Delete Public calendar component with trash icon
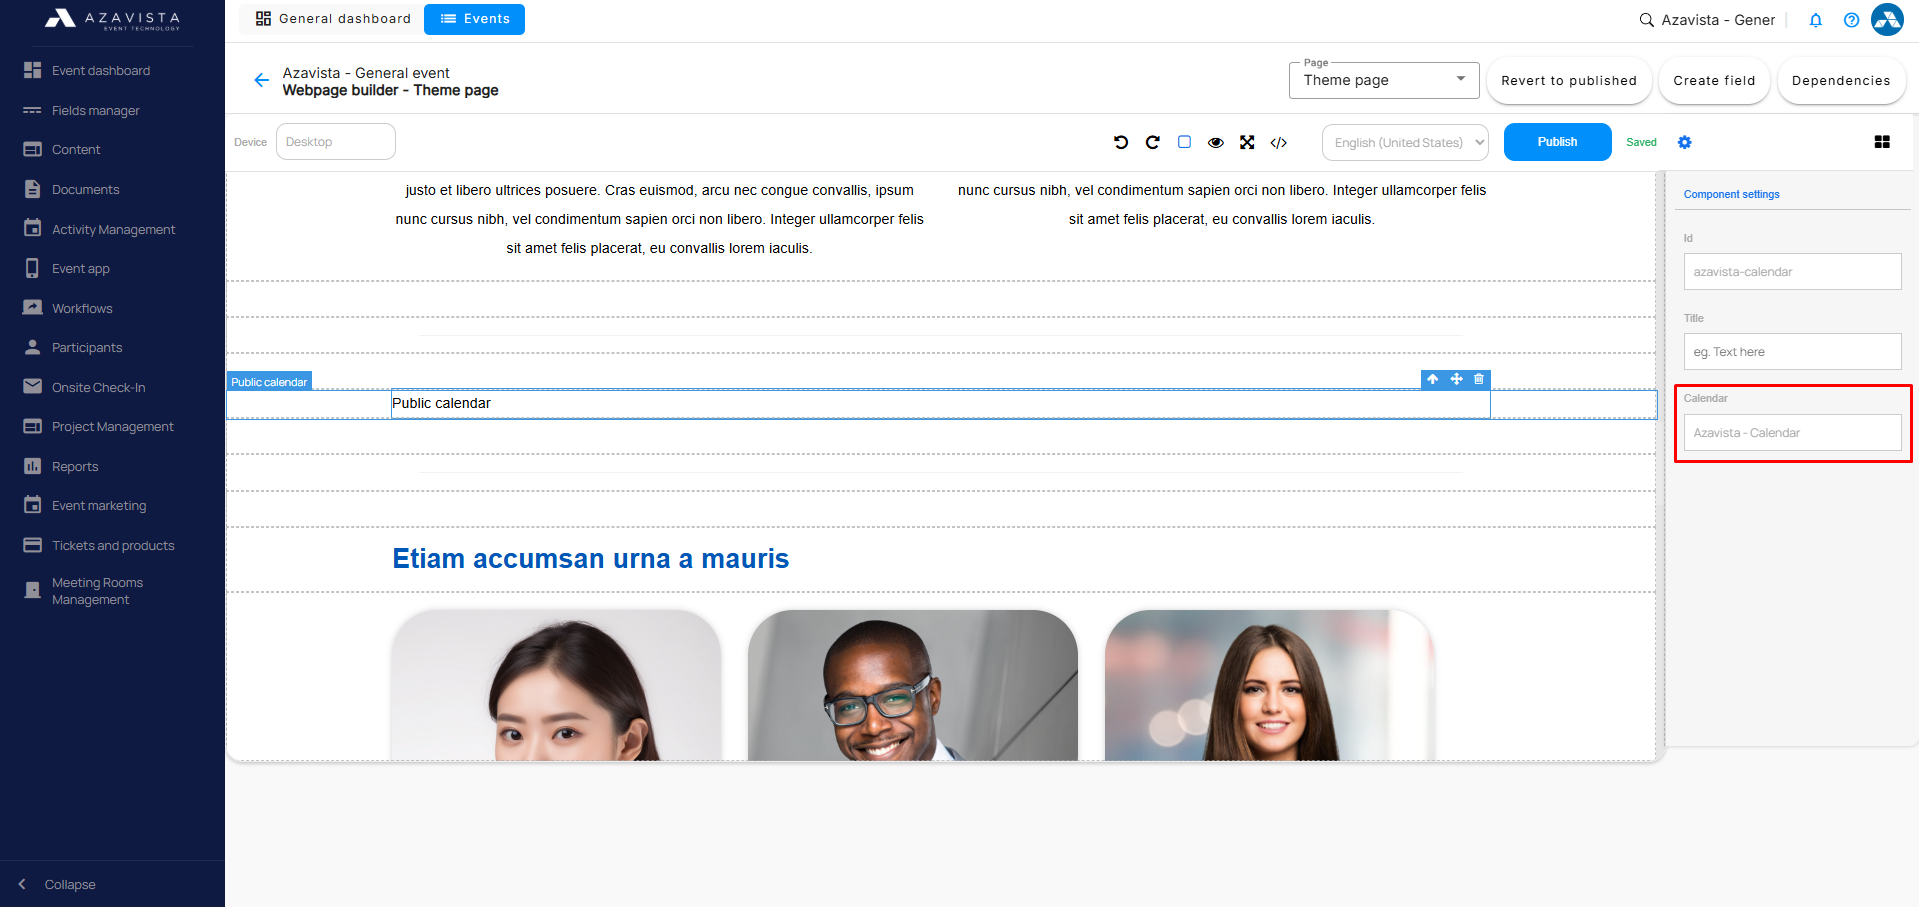The height and width of the screenshot is (907, 1919). click(x=1479, y=379)
